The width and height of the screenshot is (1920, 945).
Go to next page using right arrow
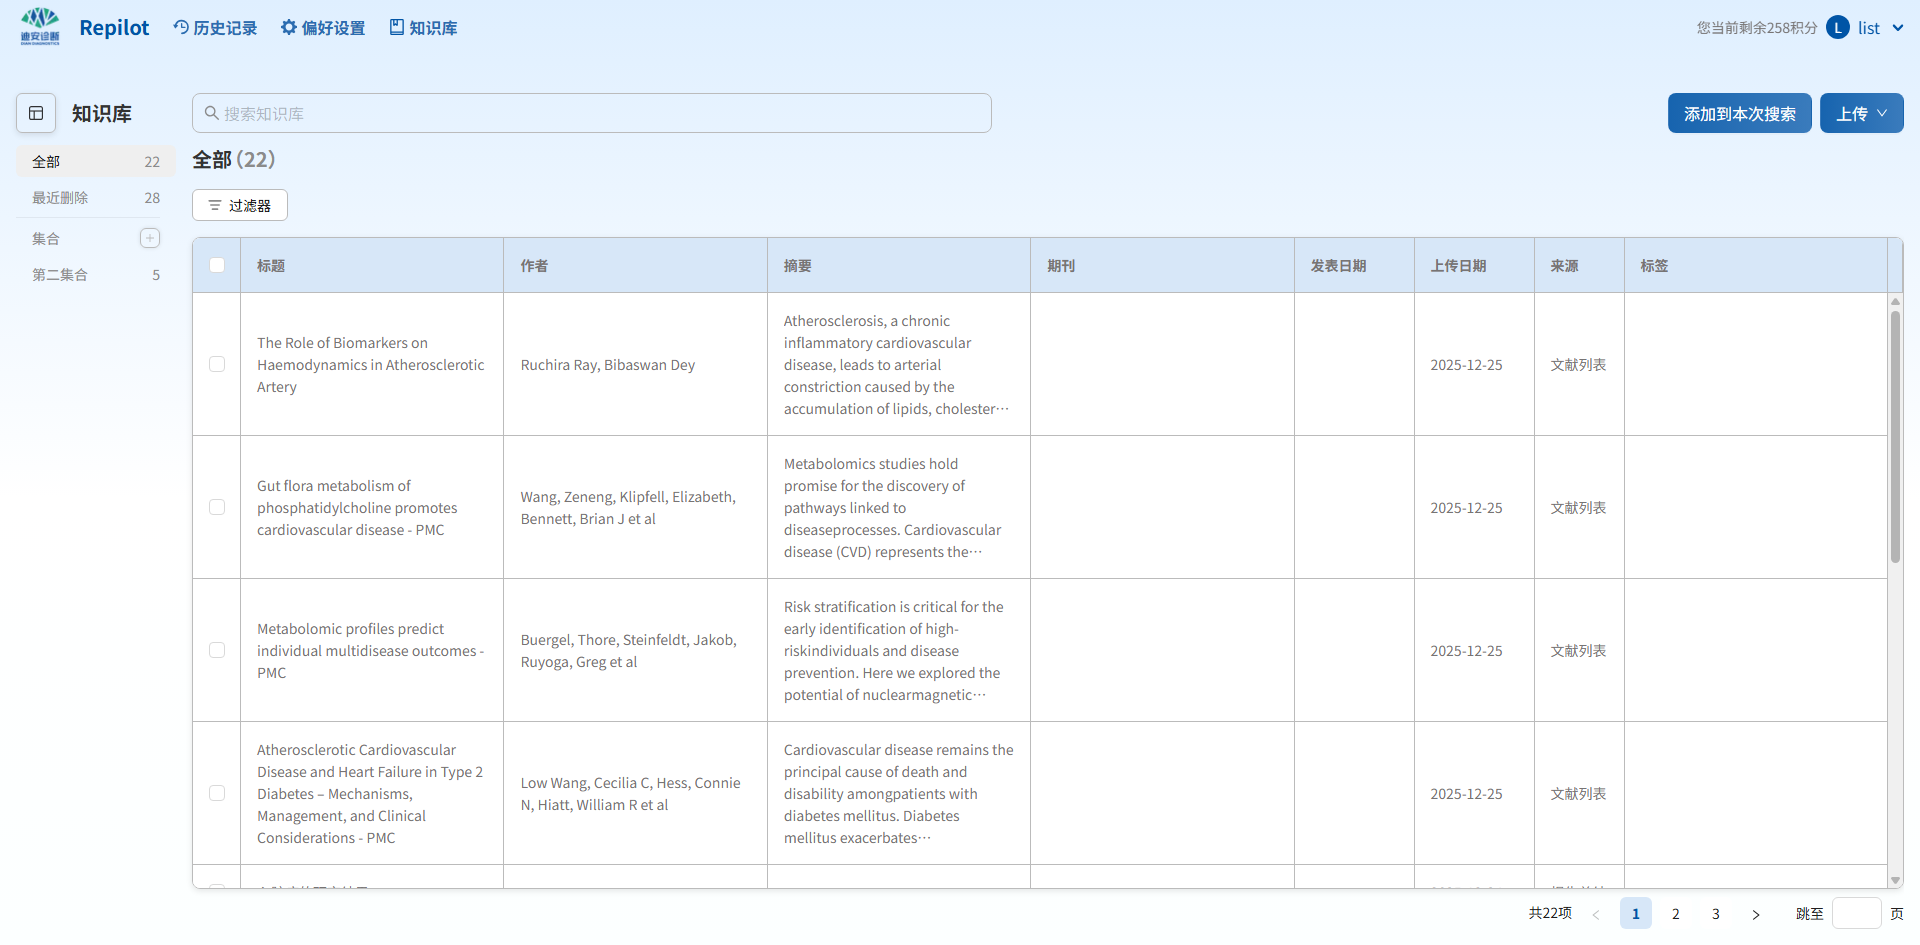(x=1755, y=914)
